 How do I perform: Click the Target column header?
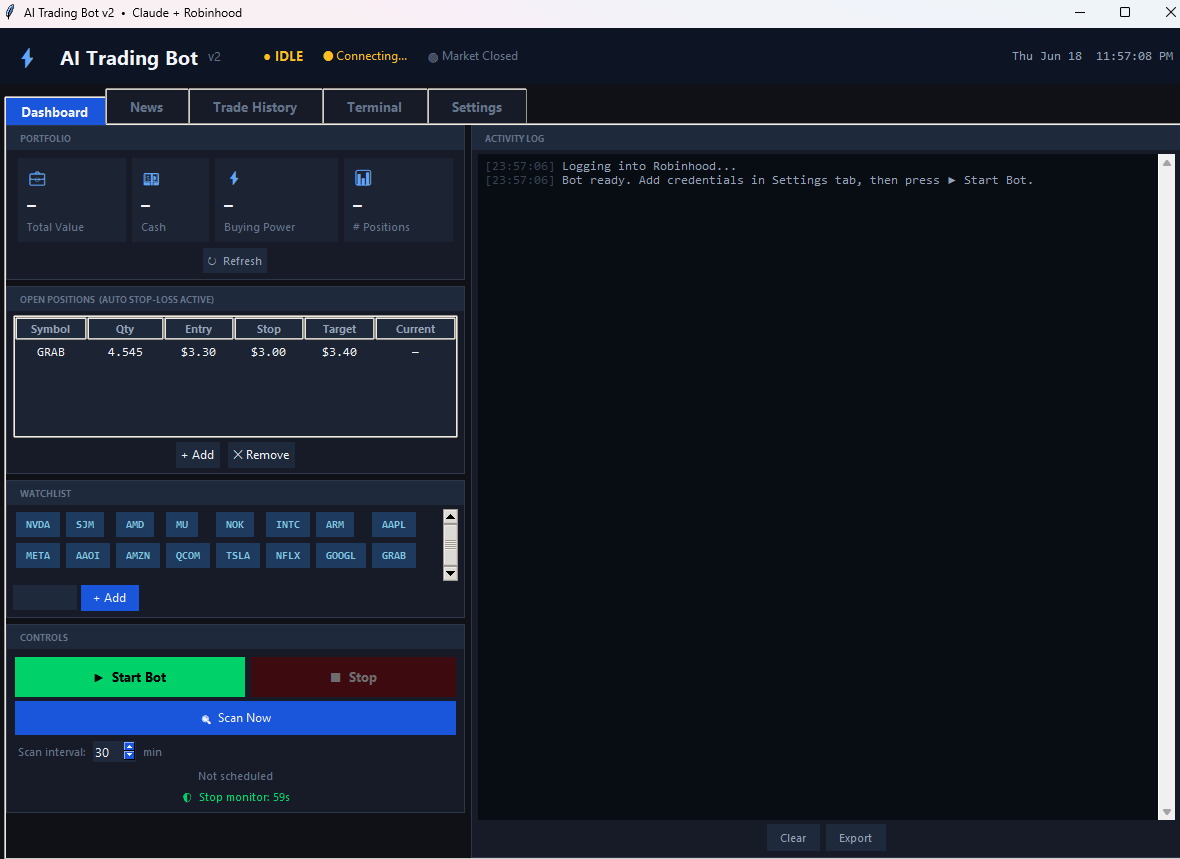[x=339, y=329]
